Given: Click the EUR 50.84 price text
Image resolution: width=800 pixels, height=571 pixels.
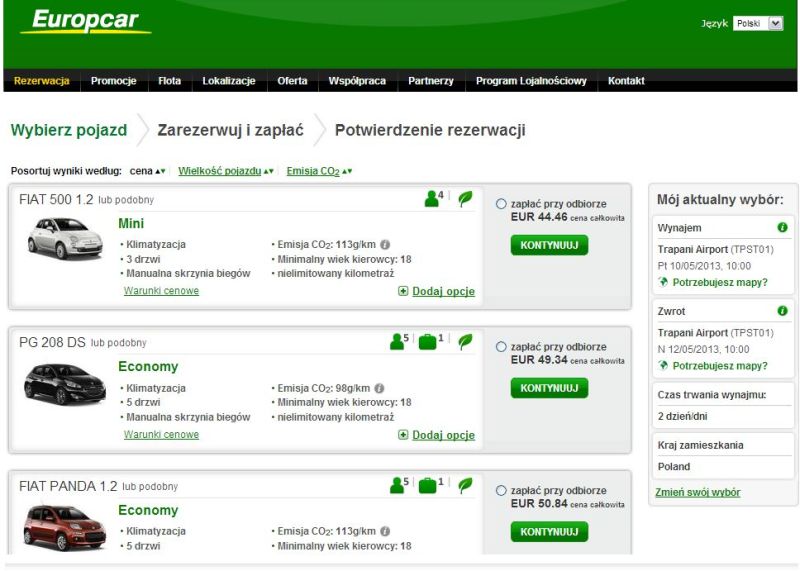Looking at the screenshot, I should click(539, 504).
